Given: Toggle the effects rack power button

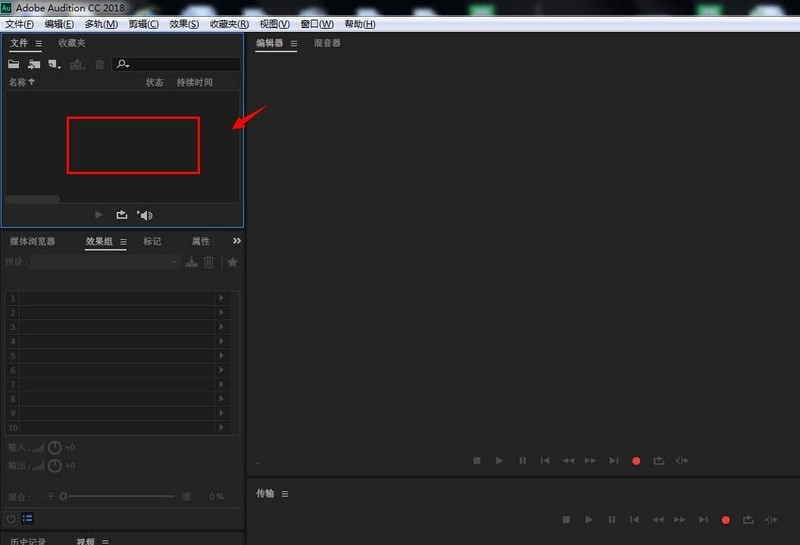Looking at the screenshot, I should click(x=11, y=518).
